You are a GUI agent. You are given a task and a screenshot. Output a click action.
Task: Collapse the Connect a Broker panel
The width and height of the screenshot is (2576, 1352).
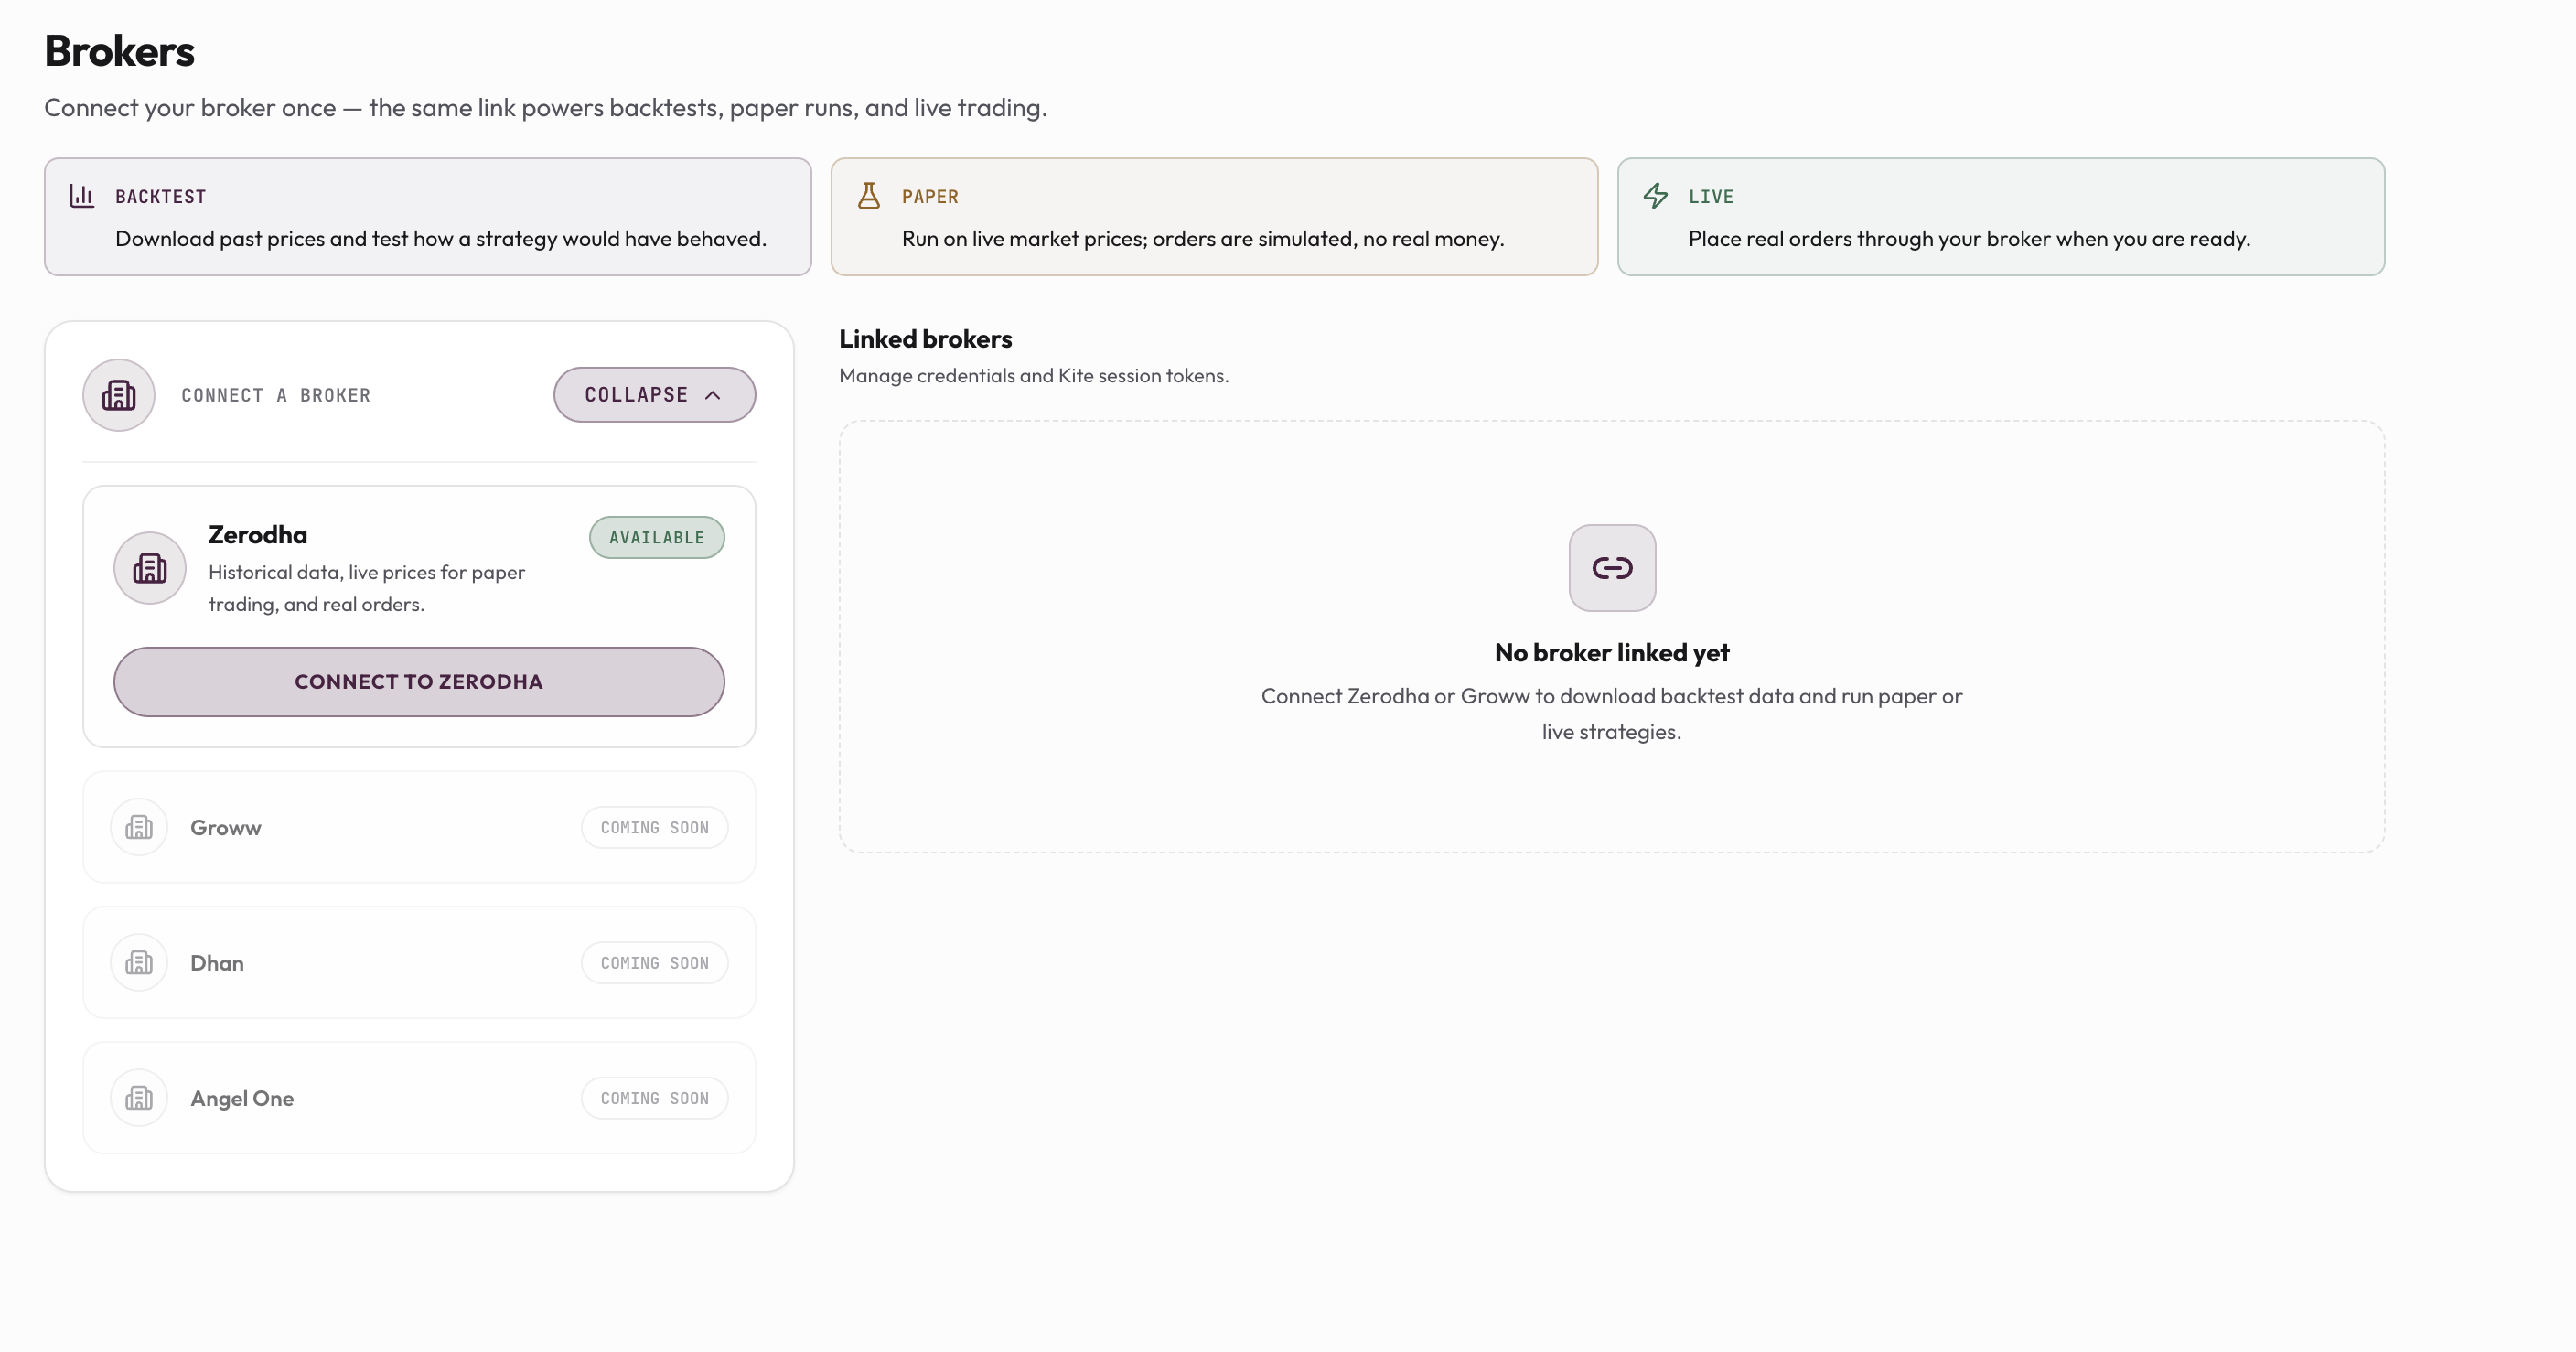click(655, 395)
